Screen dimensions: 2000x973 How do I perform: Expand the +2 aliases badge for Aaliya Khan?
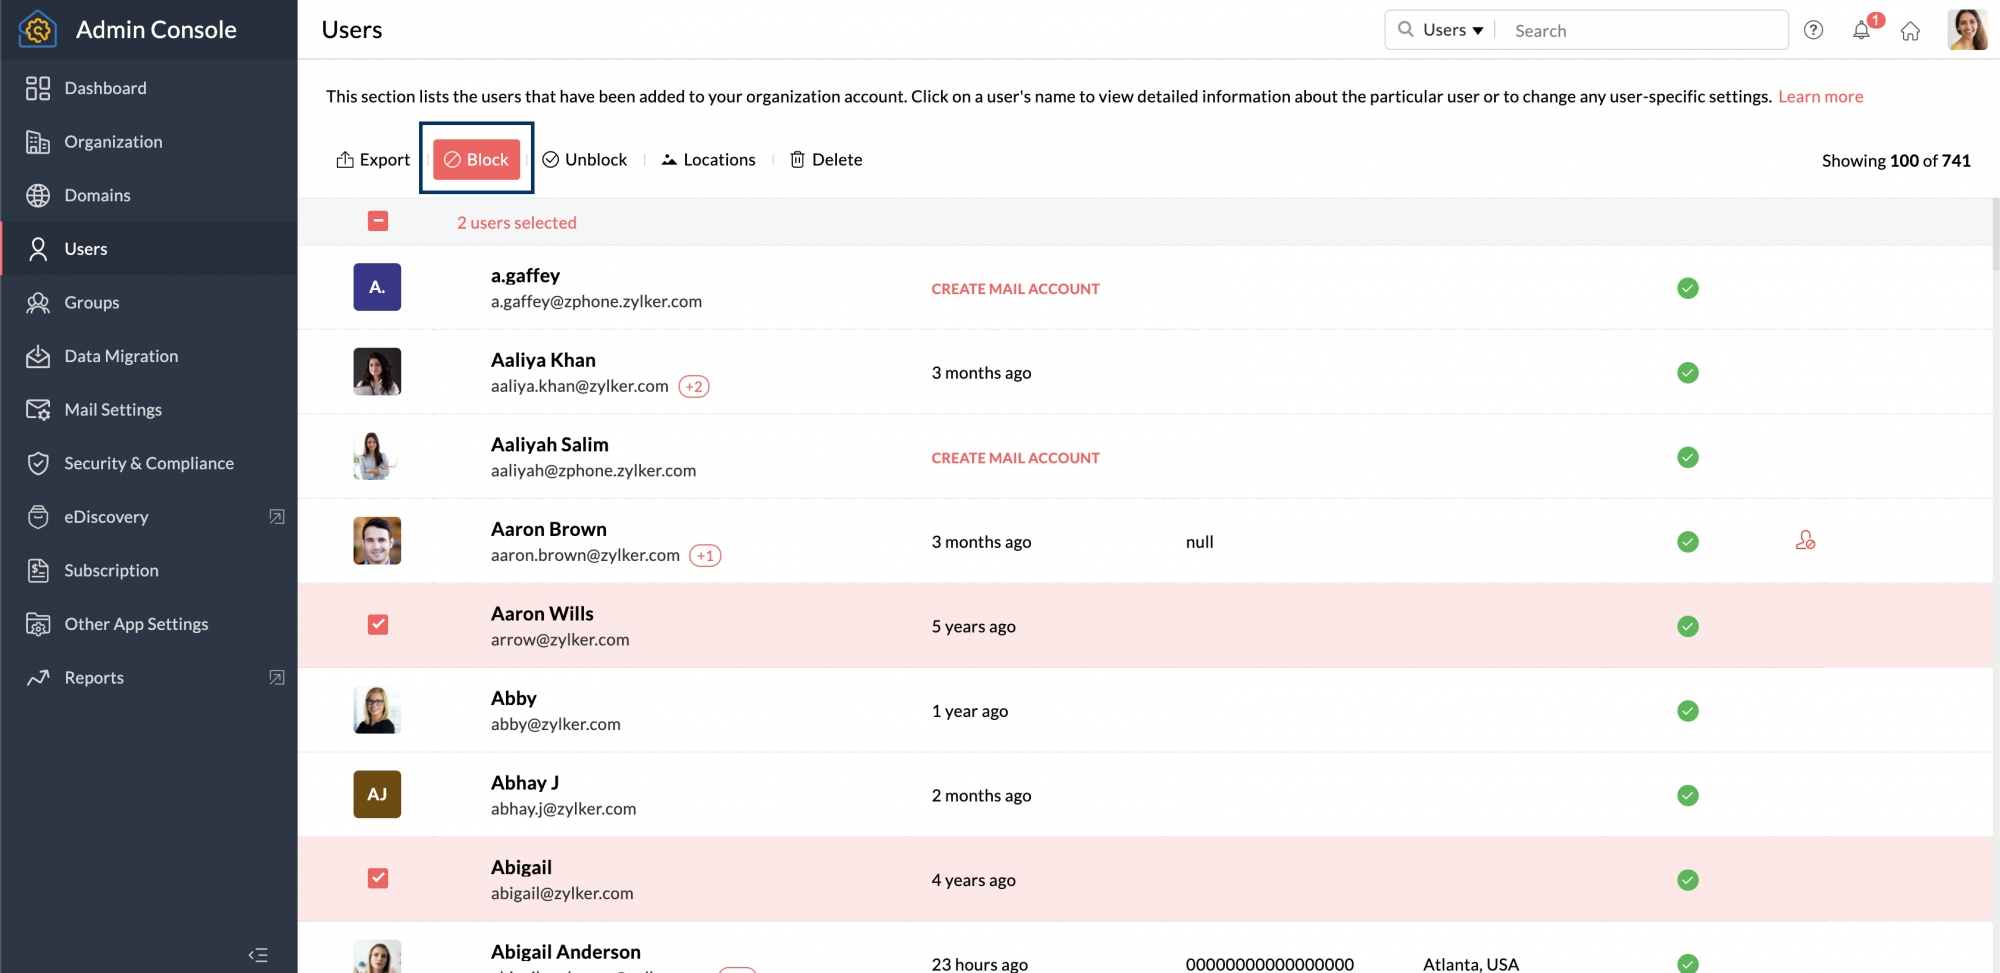[694, 387]
